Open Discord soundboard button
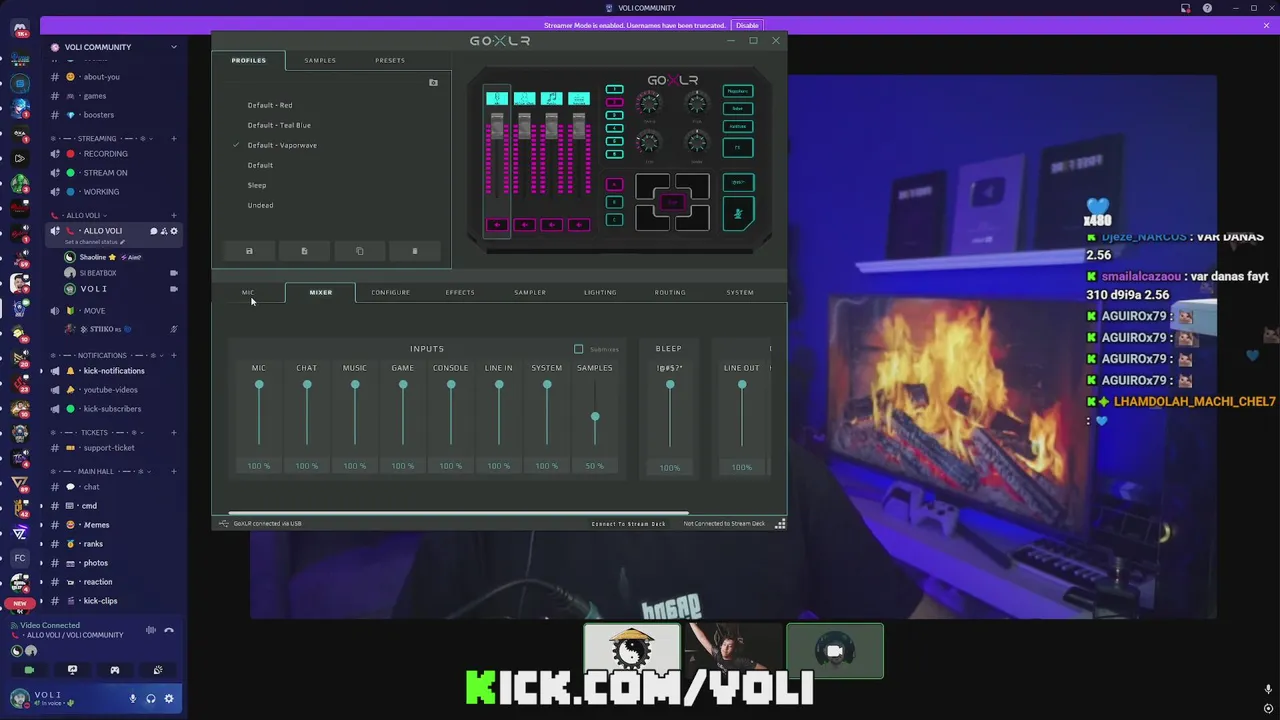The image size is (1280, 720). click(x=158, y=670)
